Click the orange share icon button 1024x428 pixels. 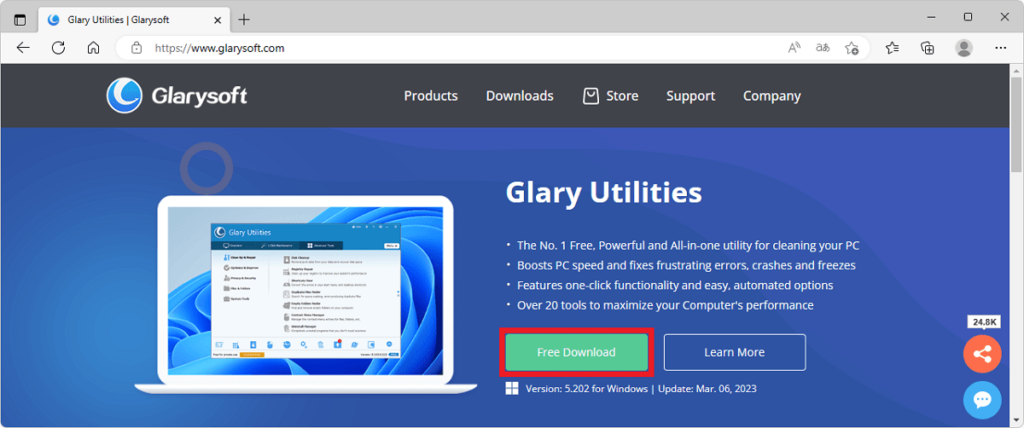click(x=982, y=354)
